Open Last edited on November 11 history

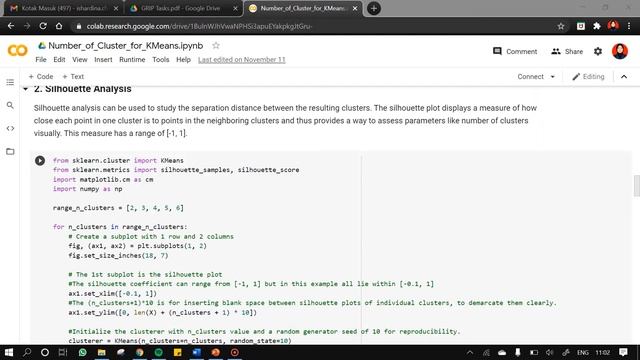[242, 60]
